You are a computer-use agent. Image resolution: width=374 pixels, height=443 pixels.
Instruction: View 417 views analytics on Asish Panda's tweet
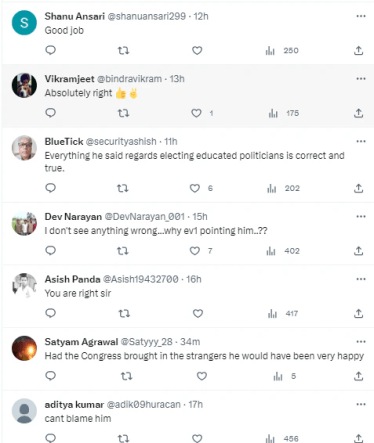point(283,313)
